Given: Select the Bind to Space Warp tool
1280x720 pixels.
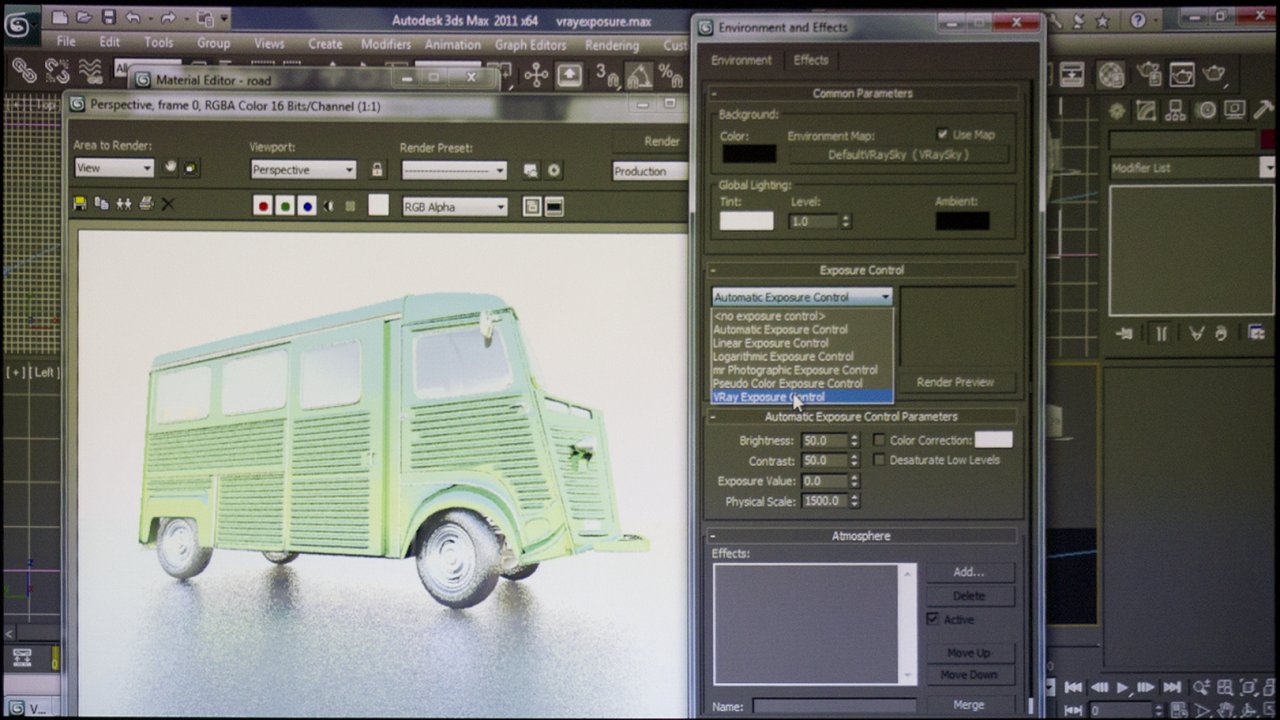Looking at the screenshot, I should [90, 70].
